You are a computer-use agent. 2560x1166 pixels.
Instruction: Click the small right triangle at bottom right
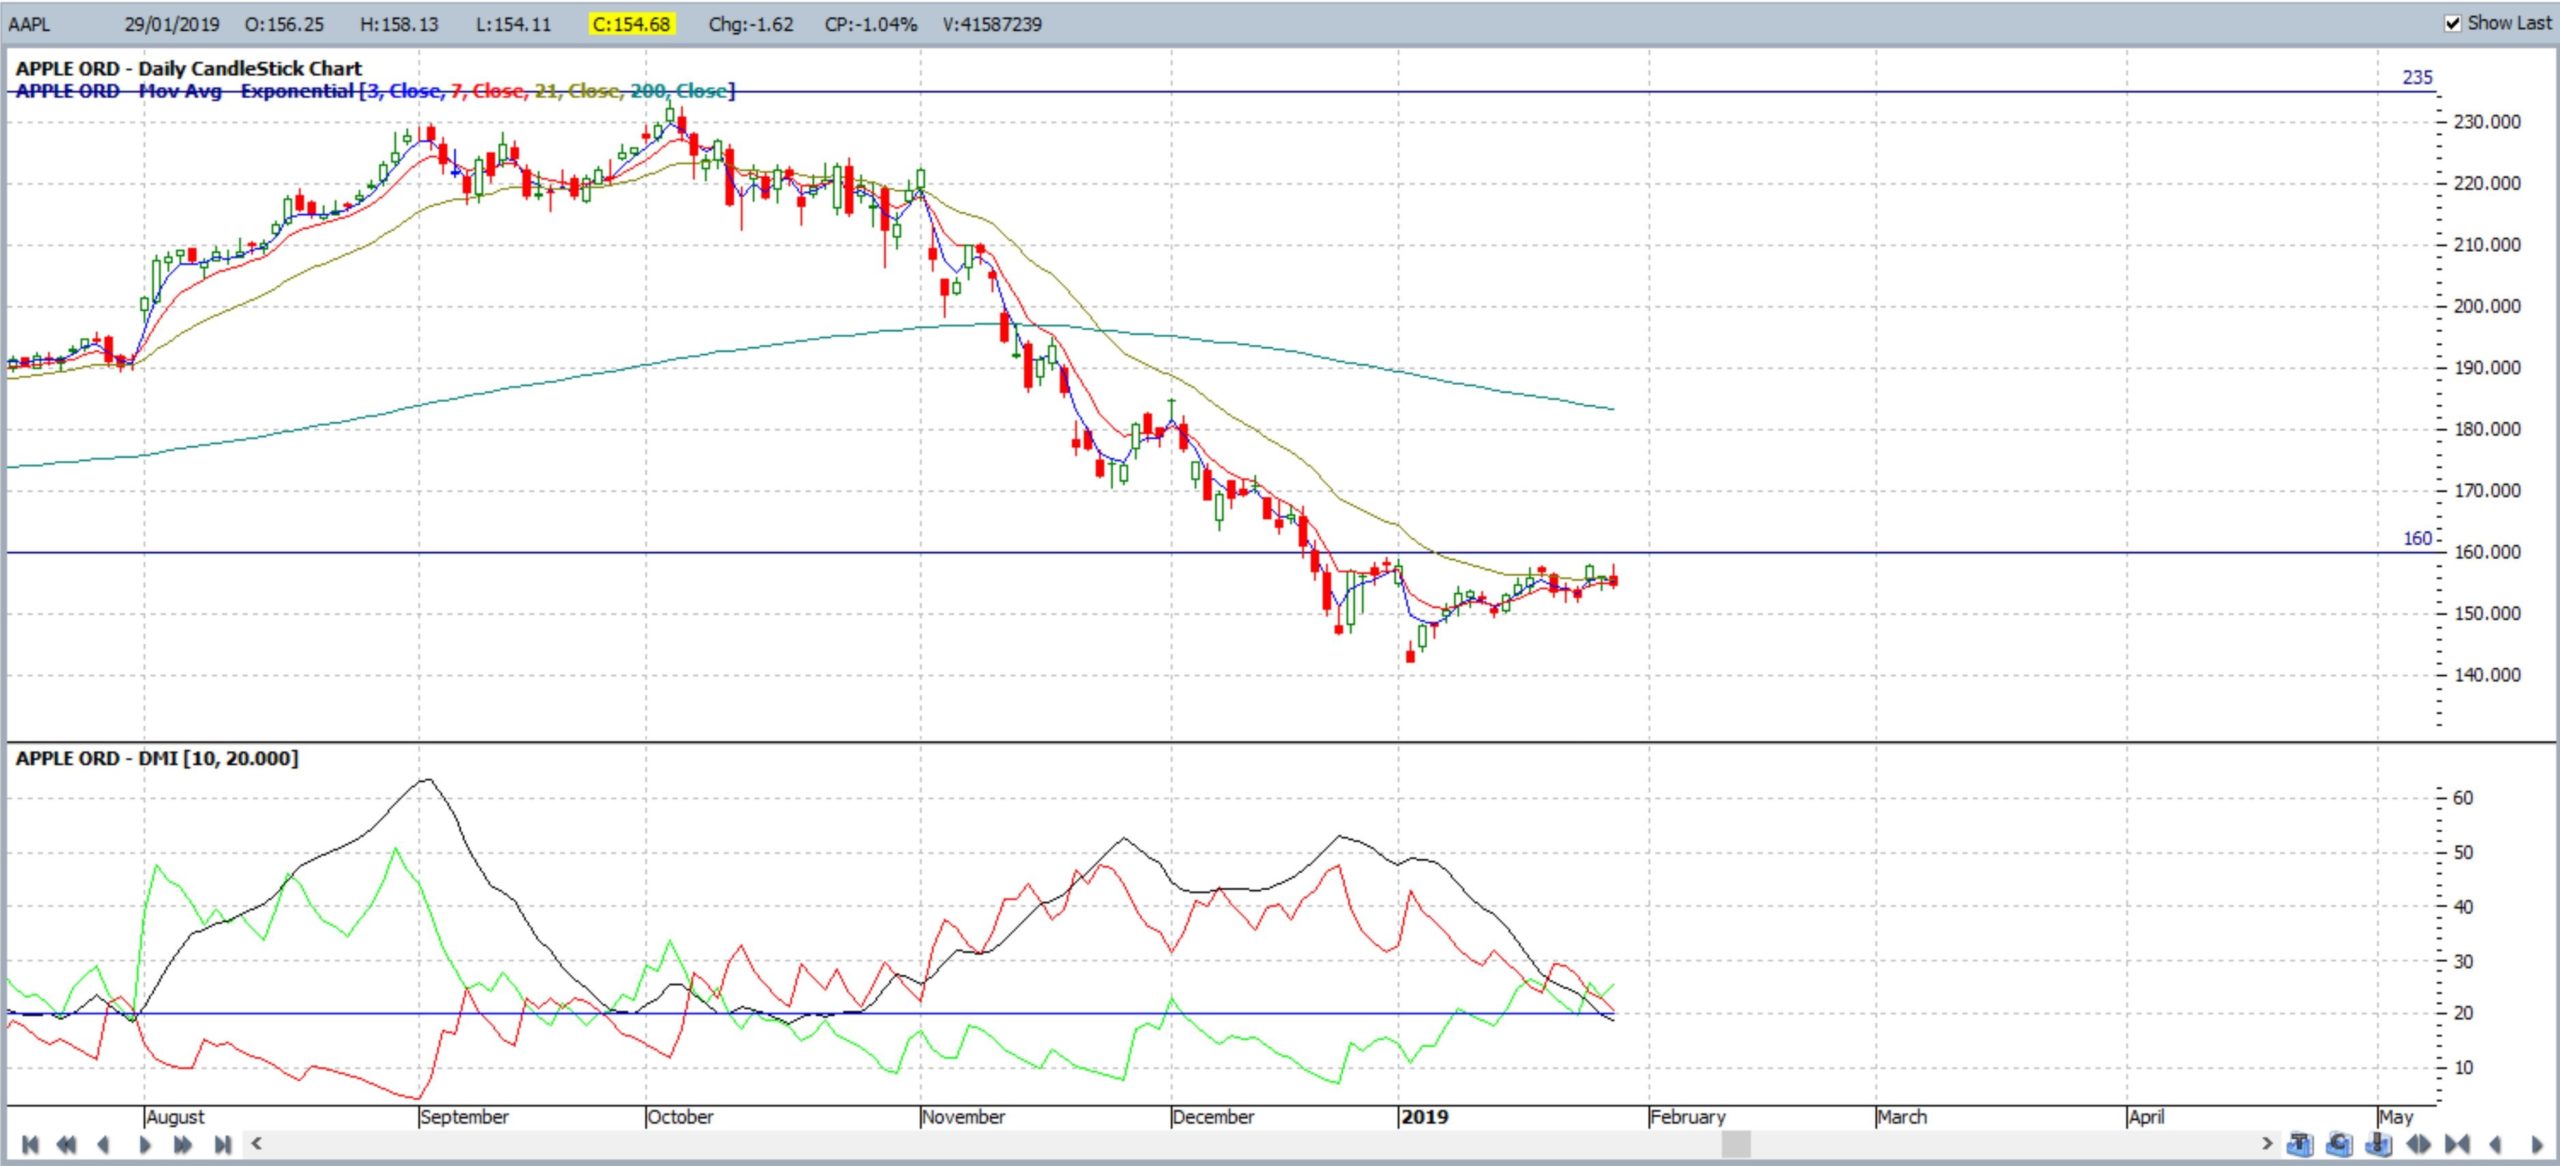point(2537,1144)
